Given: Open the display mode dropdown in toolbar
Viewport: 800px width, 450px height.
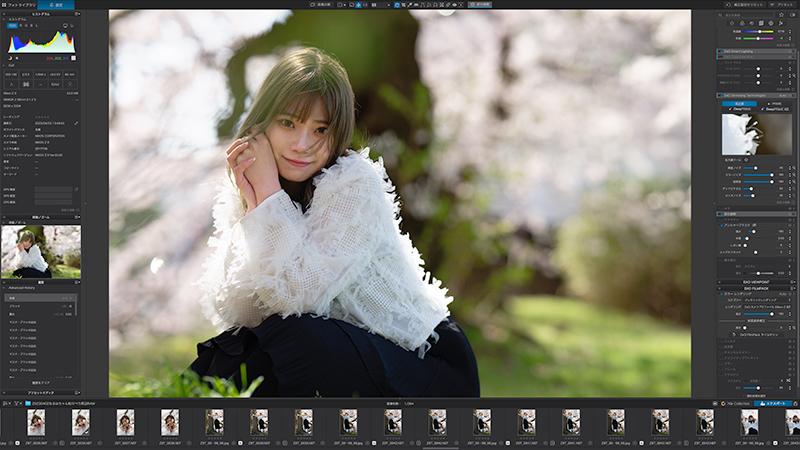Looking at the screenshot, I should pos(341,5).
